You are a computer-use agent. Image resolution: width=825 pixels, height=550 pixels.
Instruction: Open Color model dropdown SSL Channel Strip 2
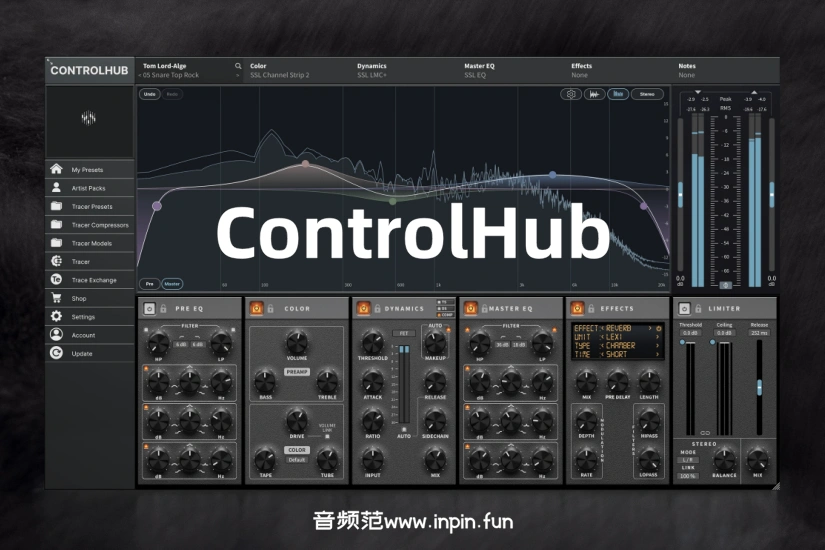[x=280, y=75]
